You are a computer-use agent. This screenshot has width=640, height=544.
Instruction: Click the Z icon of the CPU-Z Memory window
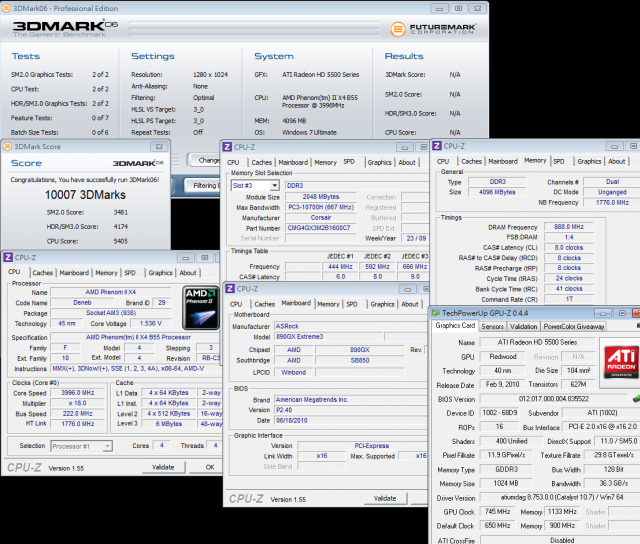(437, 146)
